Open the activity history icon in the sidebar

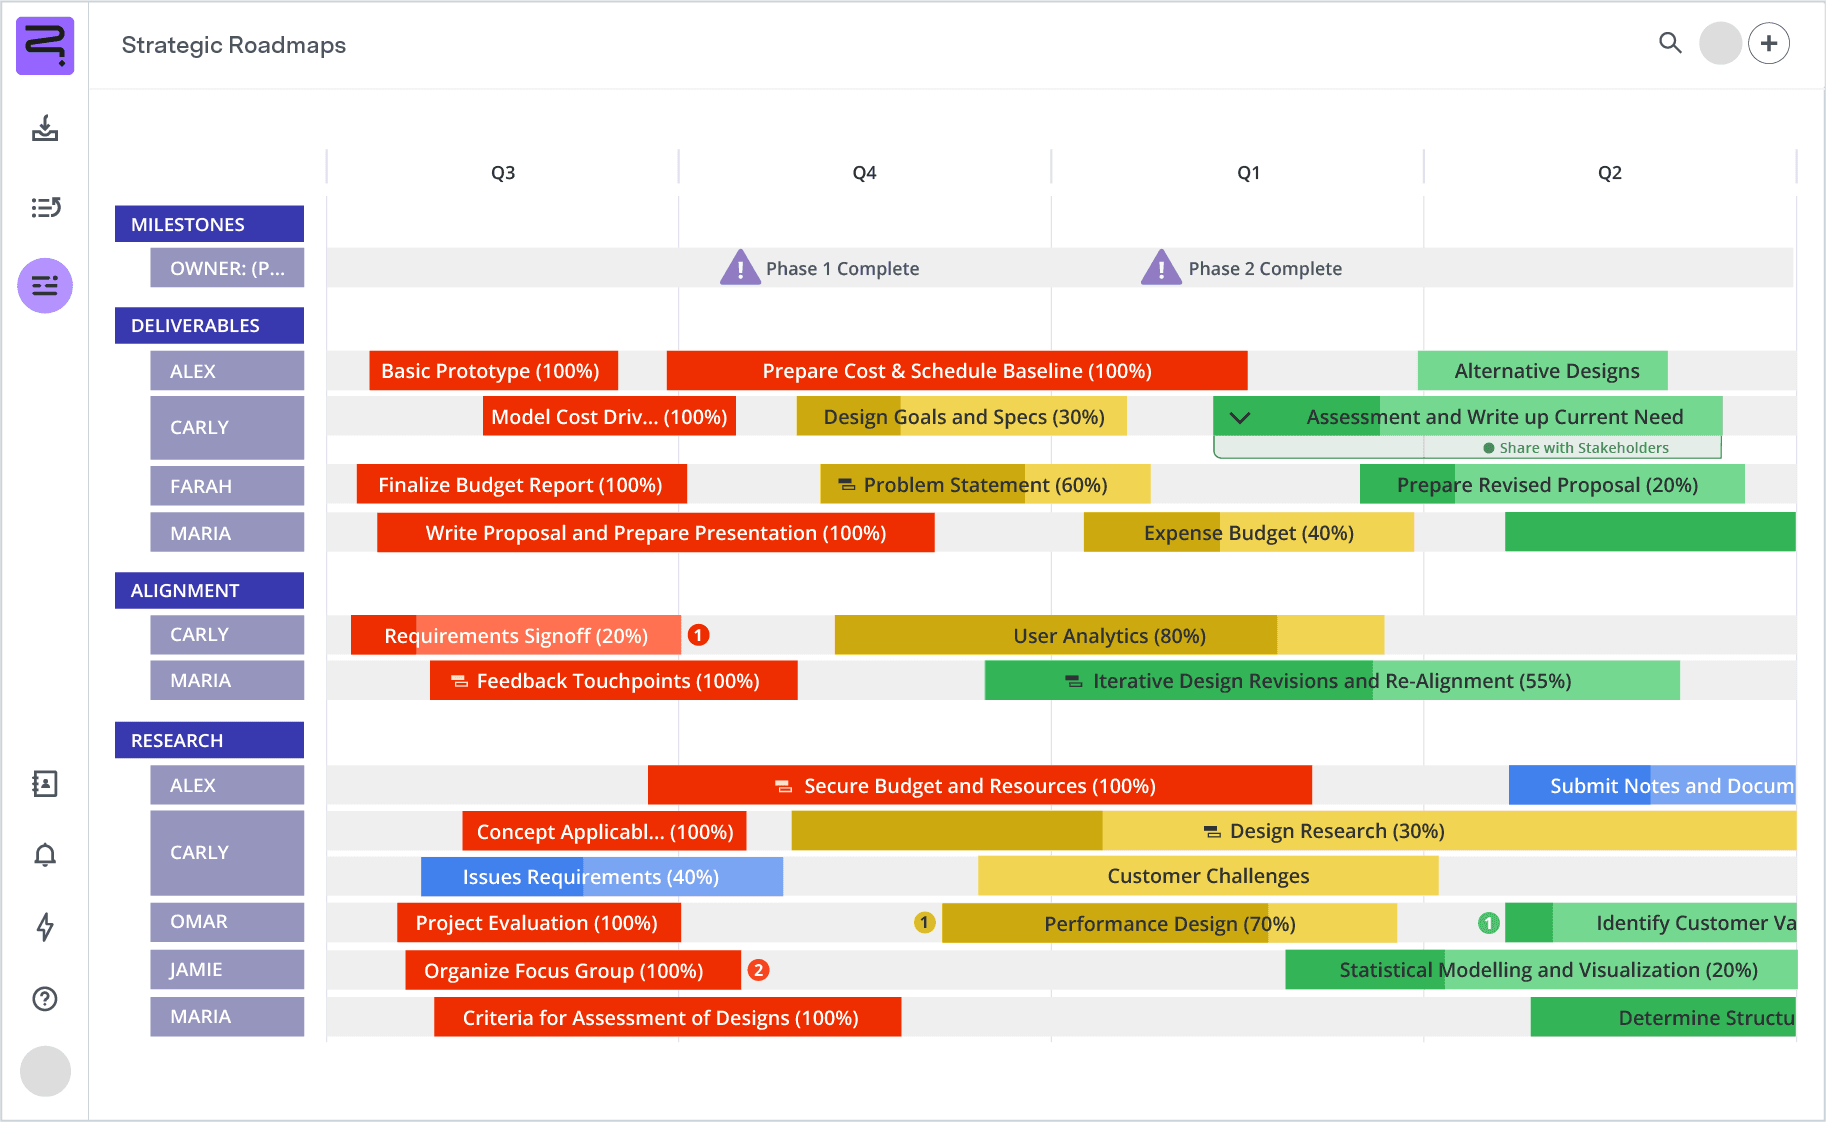pos(45,207)
